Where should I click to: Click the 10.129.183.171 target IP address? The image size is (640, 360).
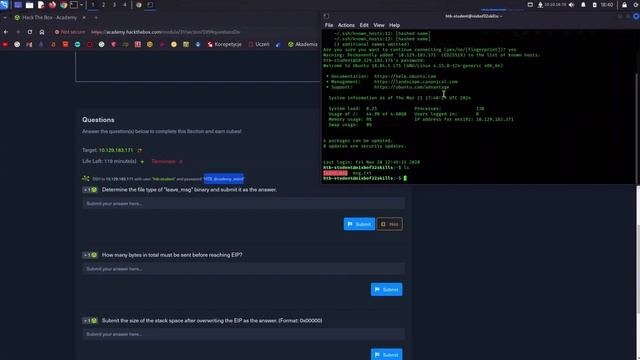pos(116,150)
